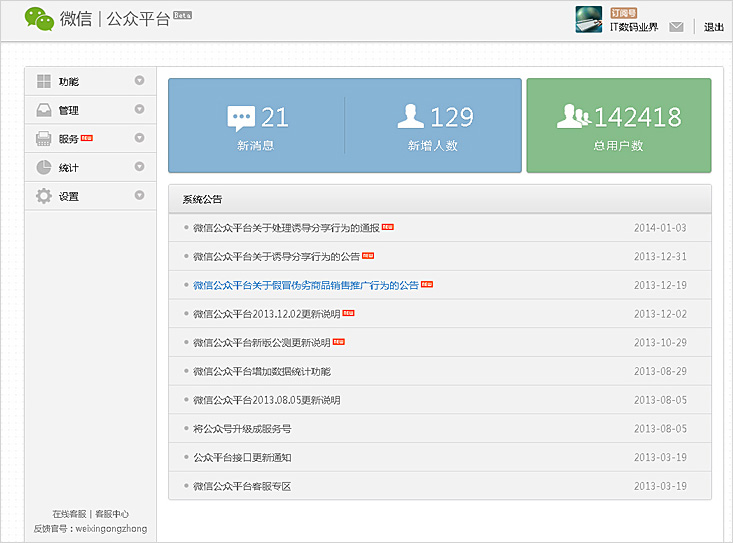This screenshot has height=543, width=733.
Task: Click the date 2013-12-31
Action: click(660, 257)
